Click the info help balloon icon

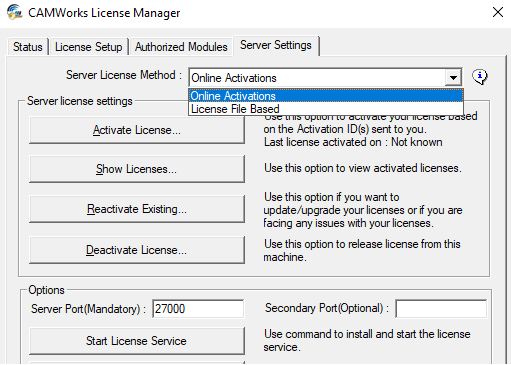click(x=480, y=77)
